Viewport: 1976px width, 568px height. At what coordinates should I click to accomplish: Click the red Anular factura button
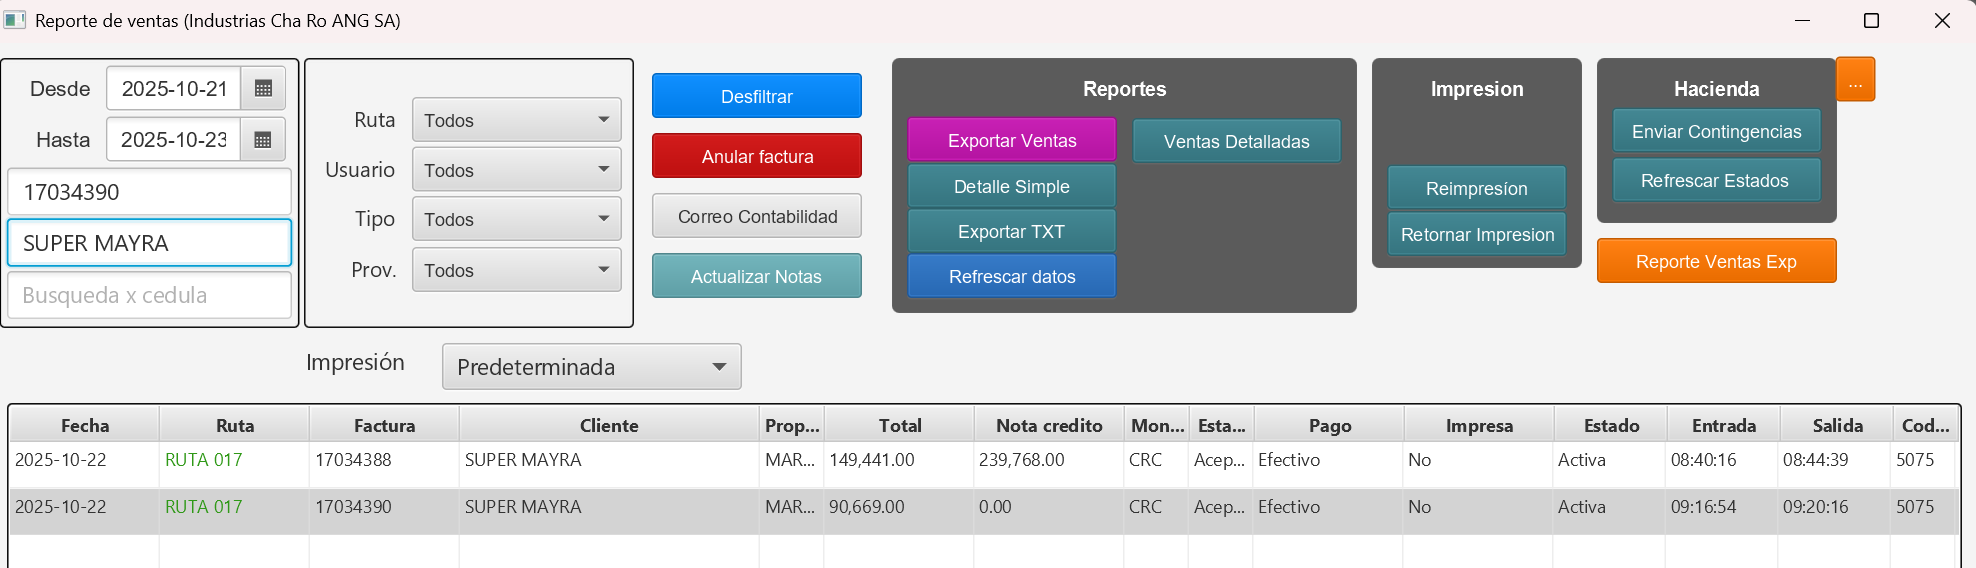click(756, 156)
